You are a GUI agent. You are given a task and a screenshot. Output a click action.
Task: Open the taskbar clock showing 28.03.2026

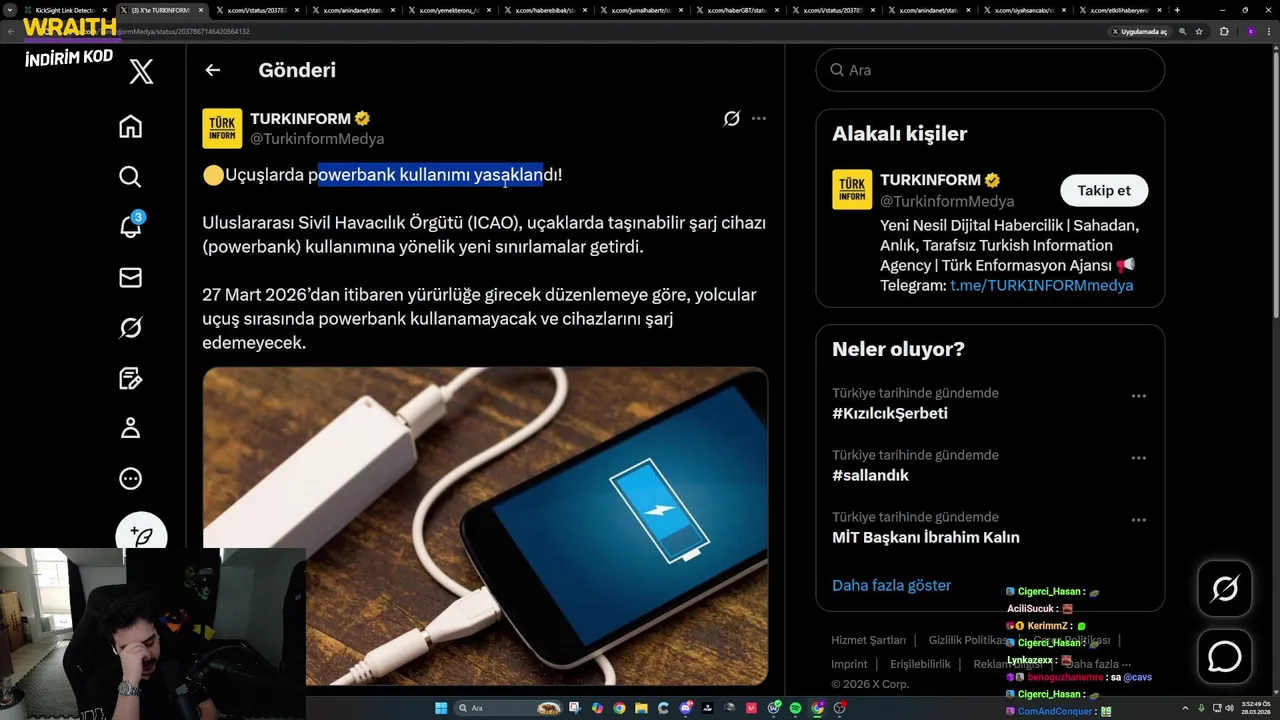(1256, 708)
